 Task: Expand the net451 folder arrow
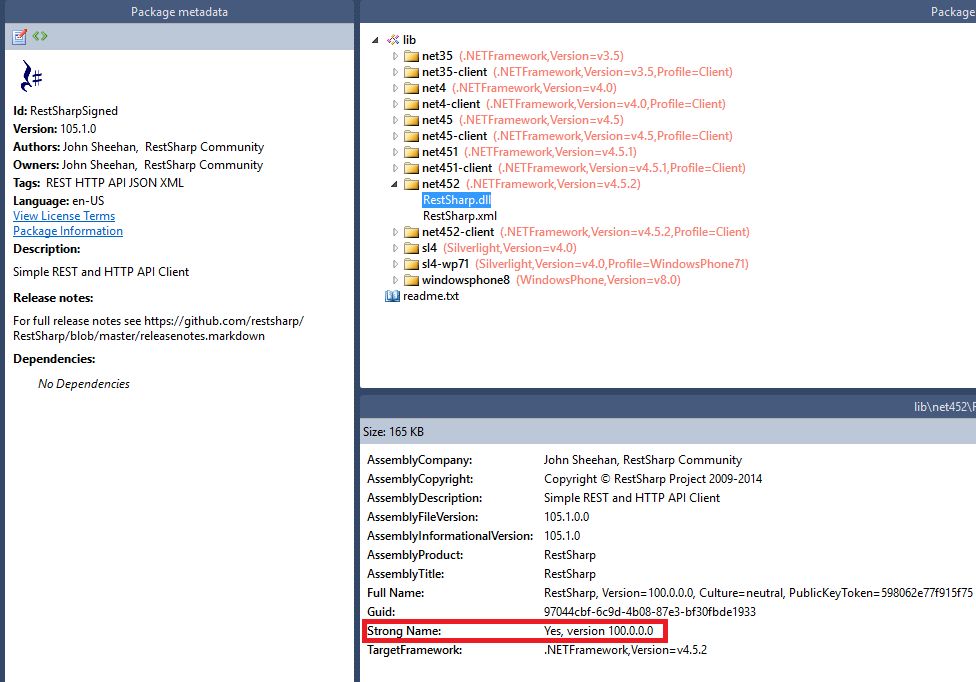point(395,152)
